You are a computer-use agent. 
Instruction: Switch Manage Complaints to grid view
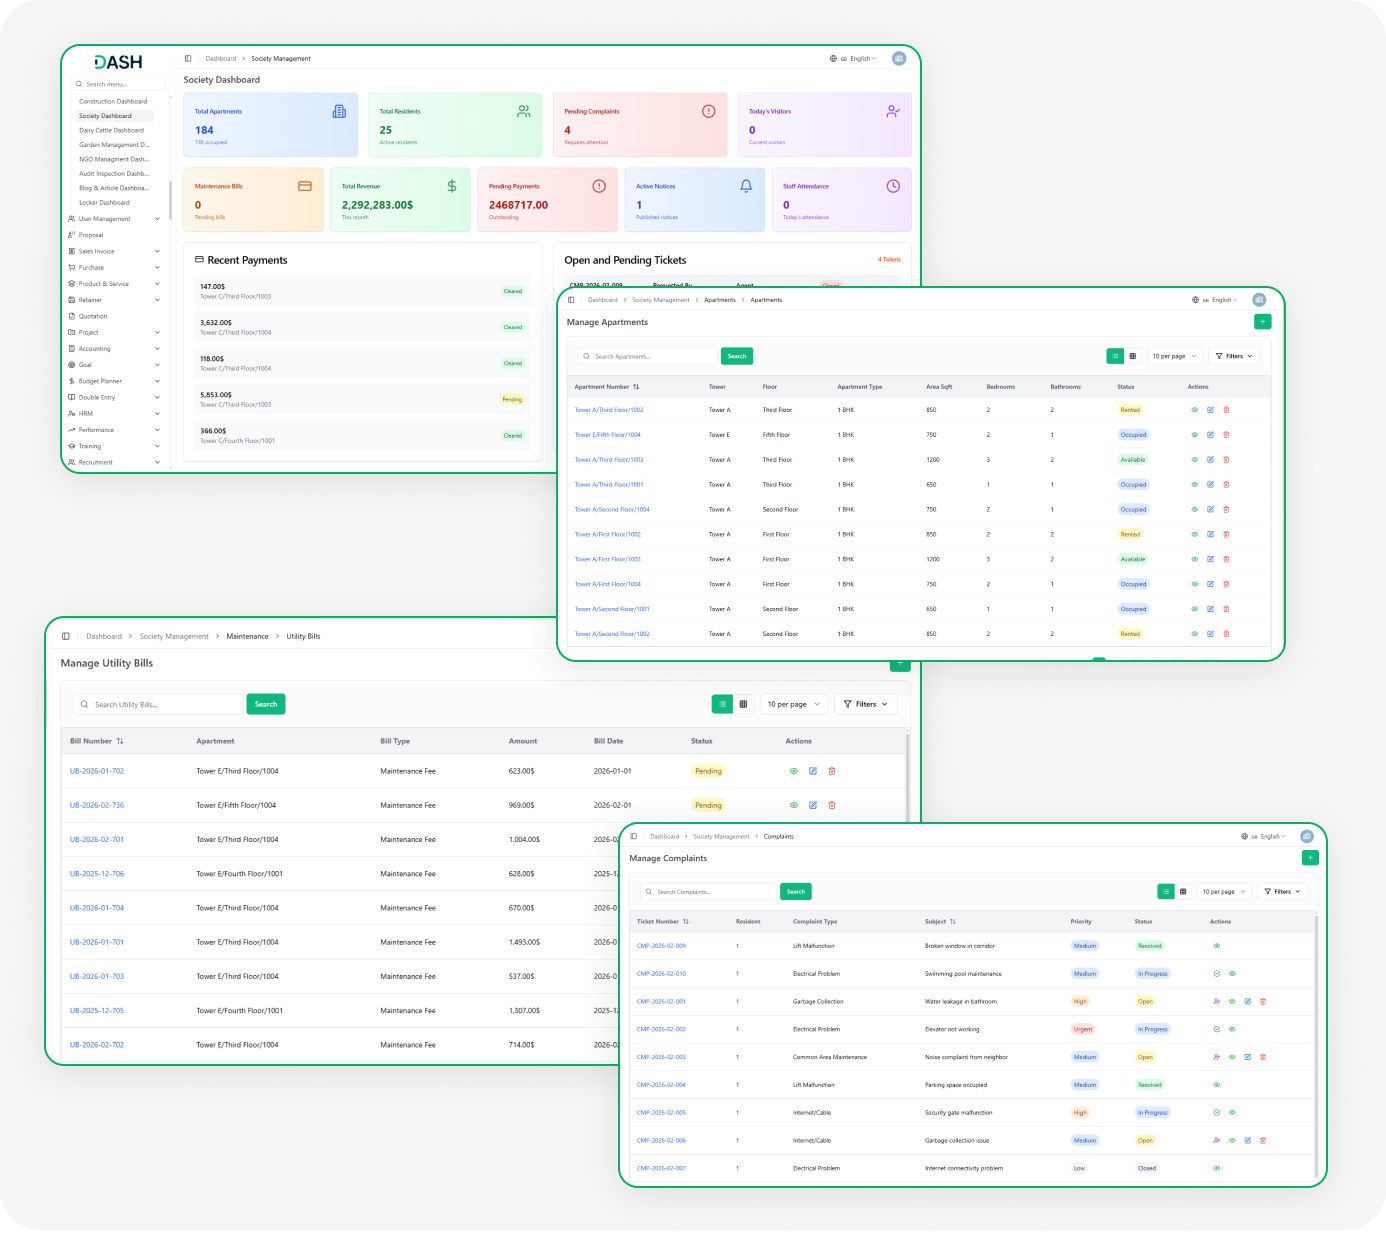(1183, 891)
